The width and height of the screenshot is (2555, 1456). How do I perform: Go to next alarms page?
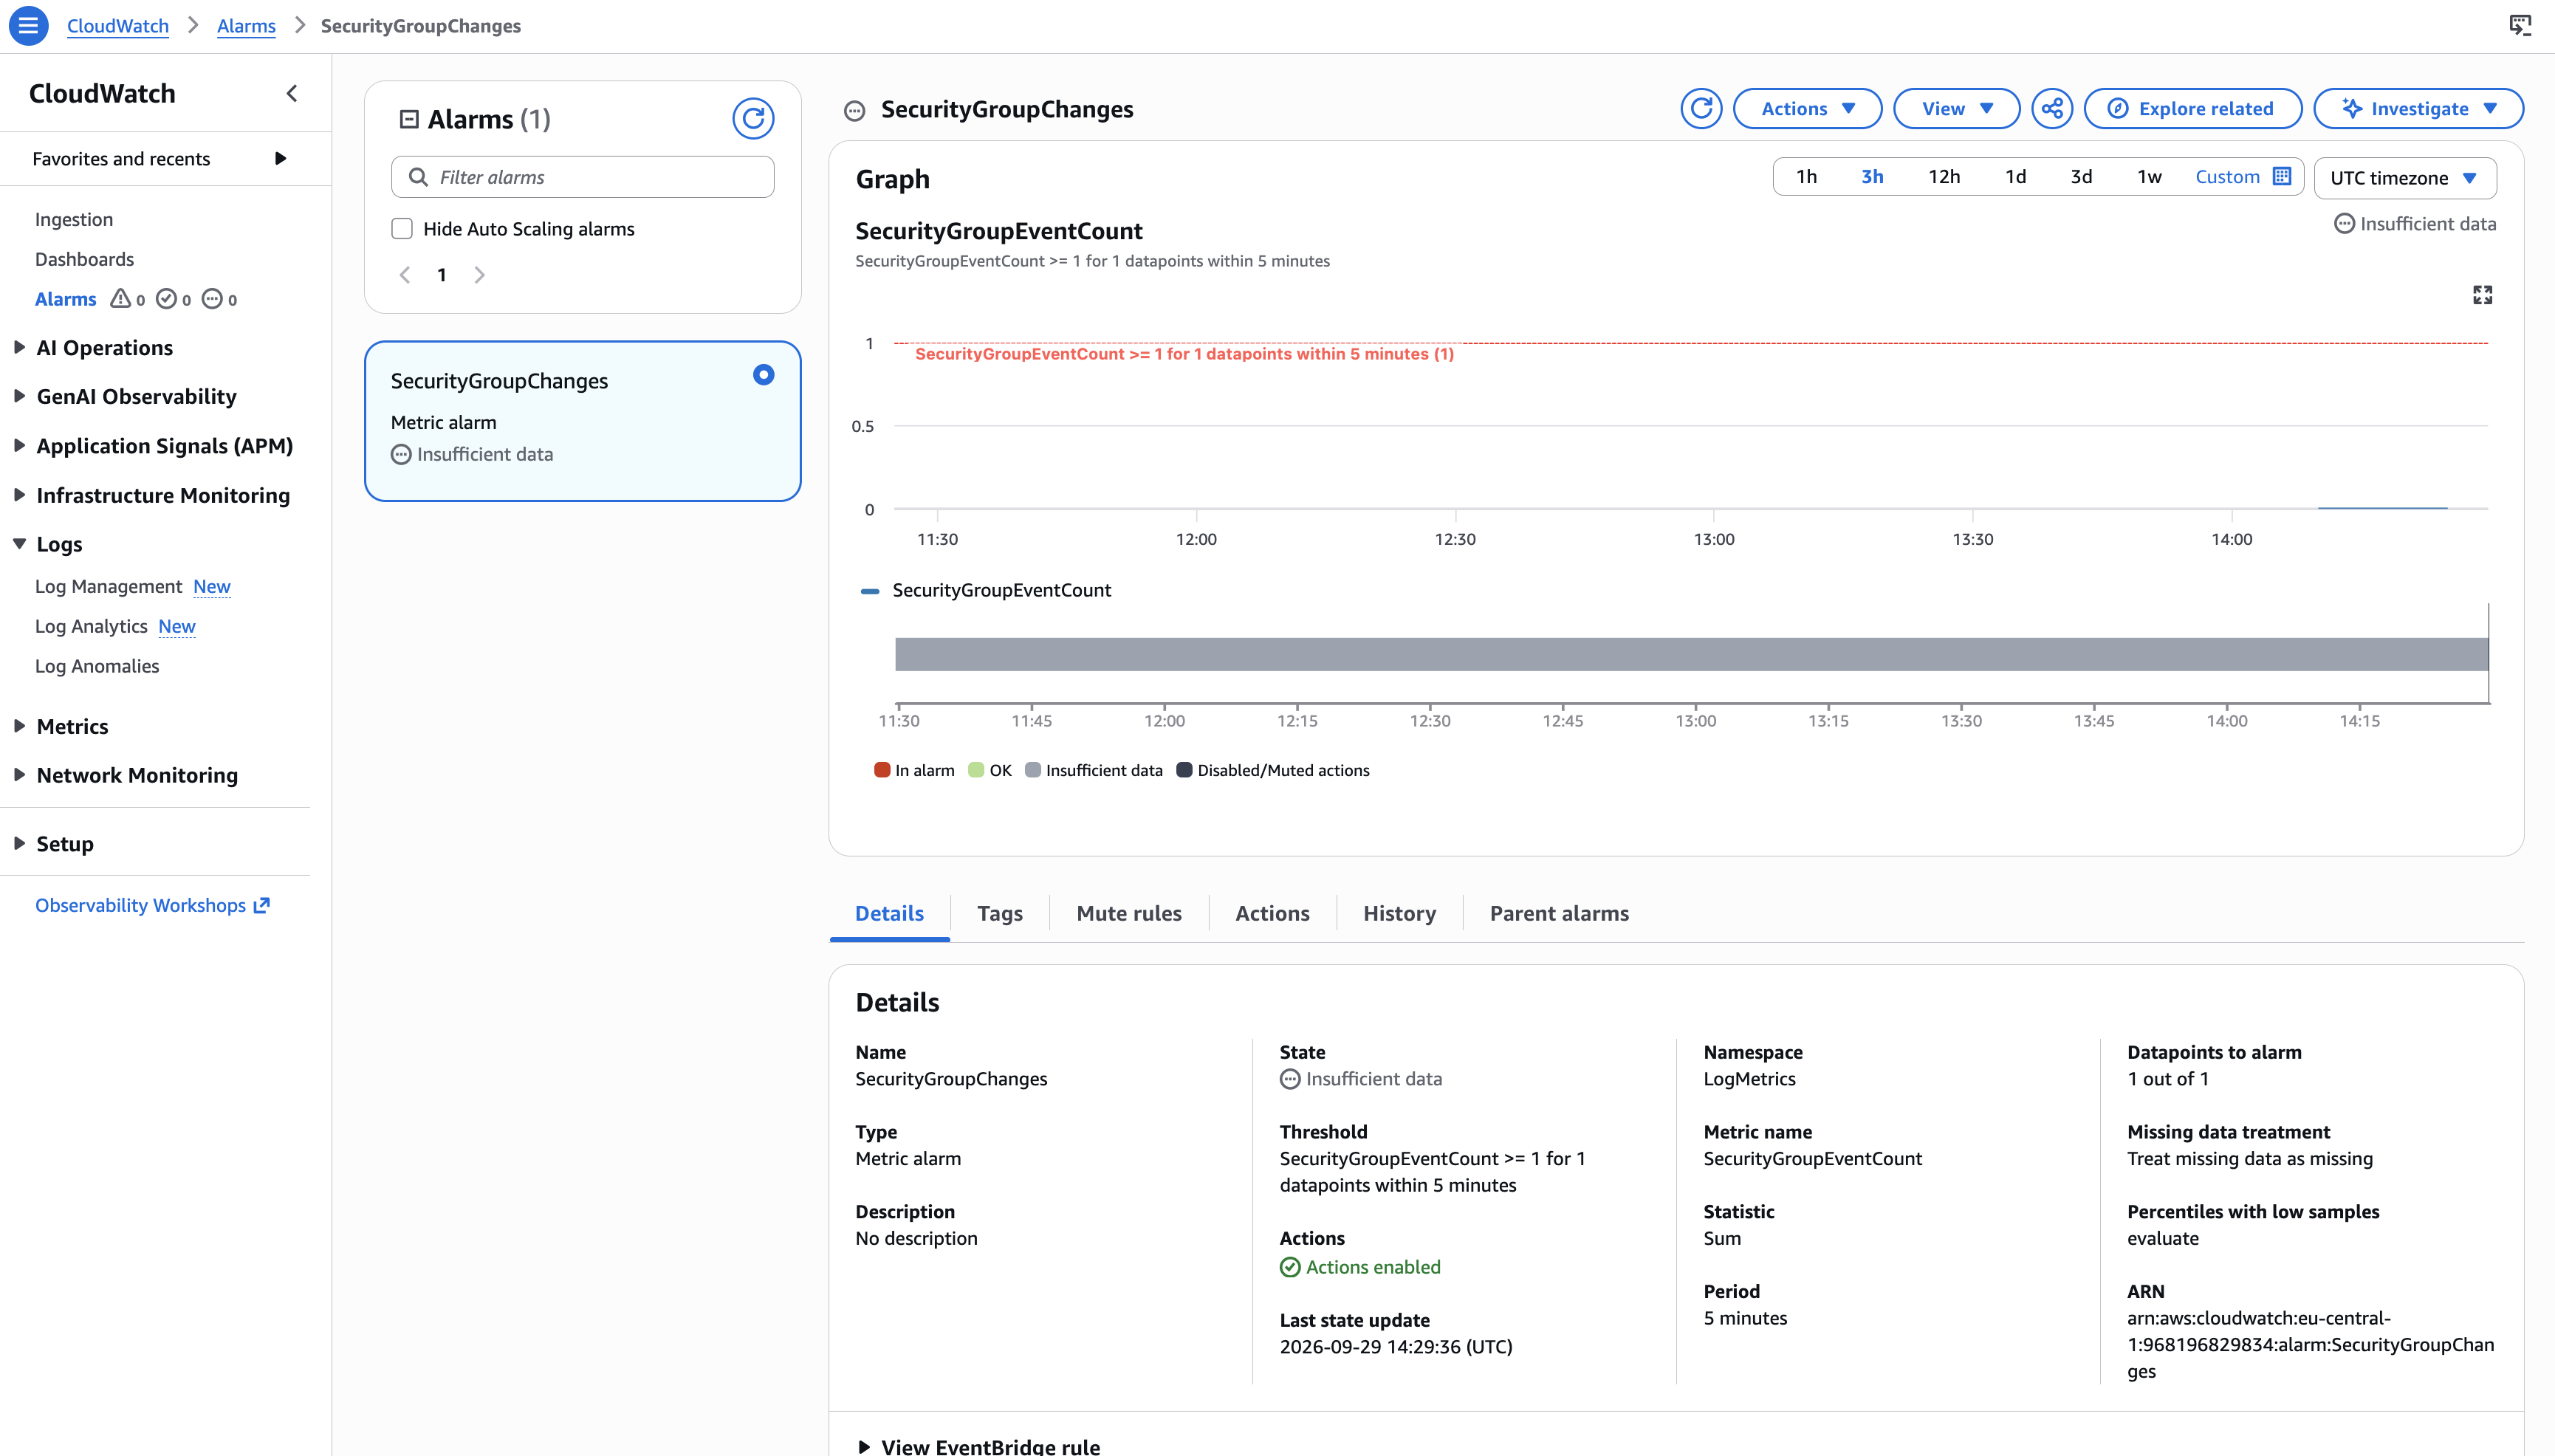pos(479,275)
